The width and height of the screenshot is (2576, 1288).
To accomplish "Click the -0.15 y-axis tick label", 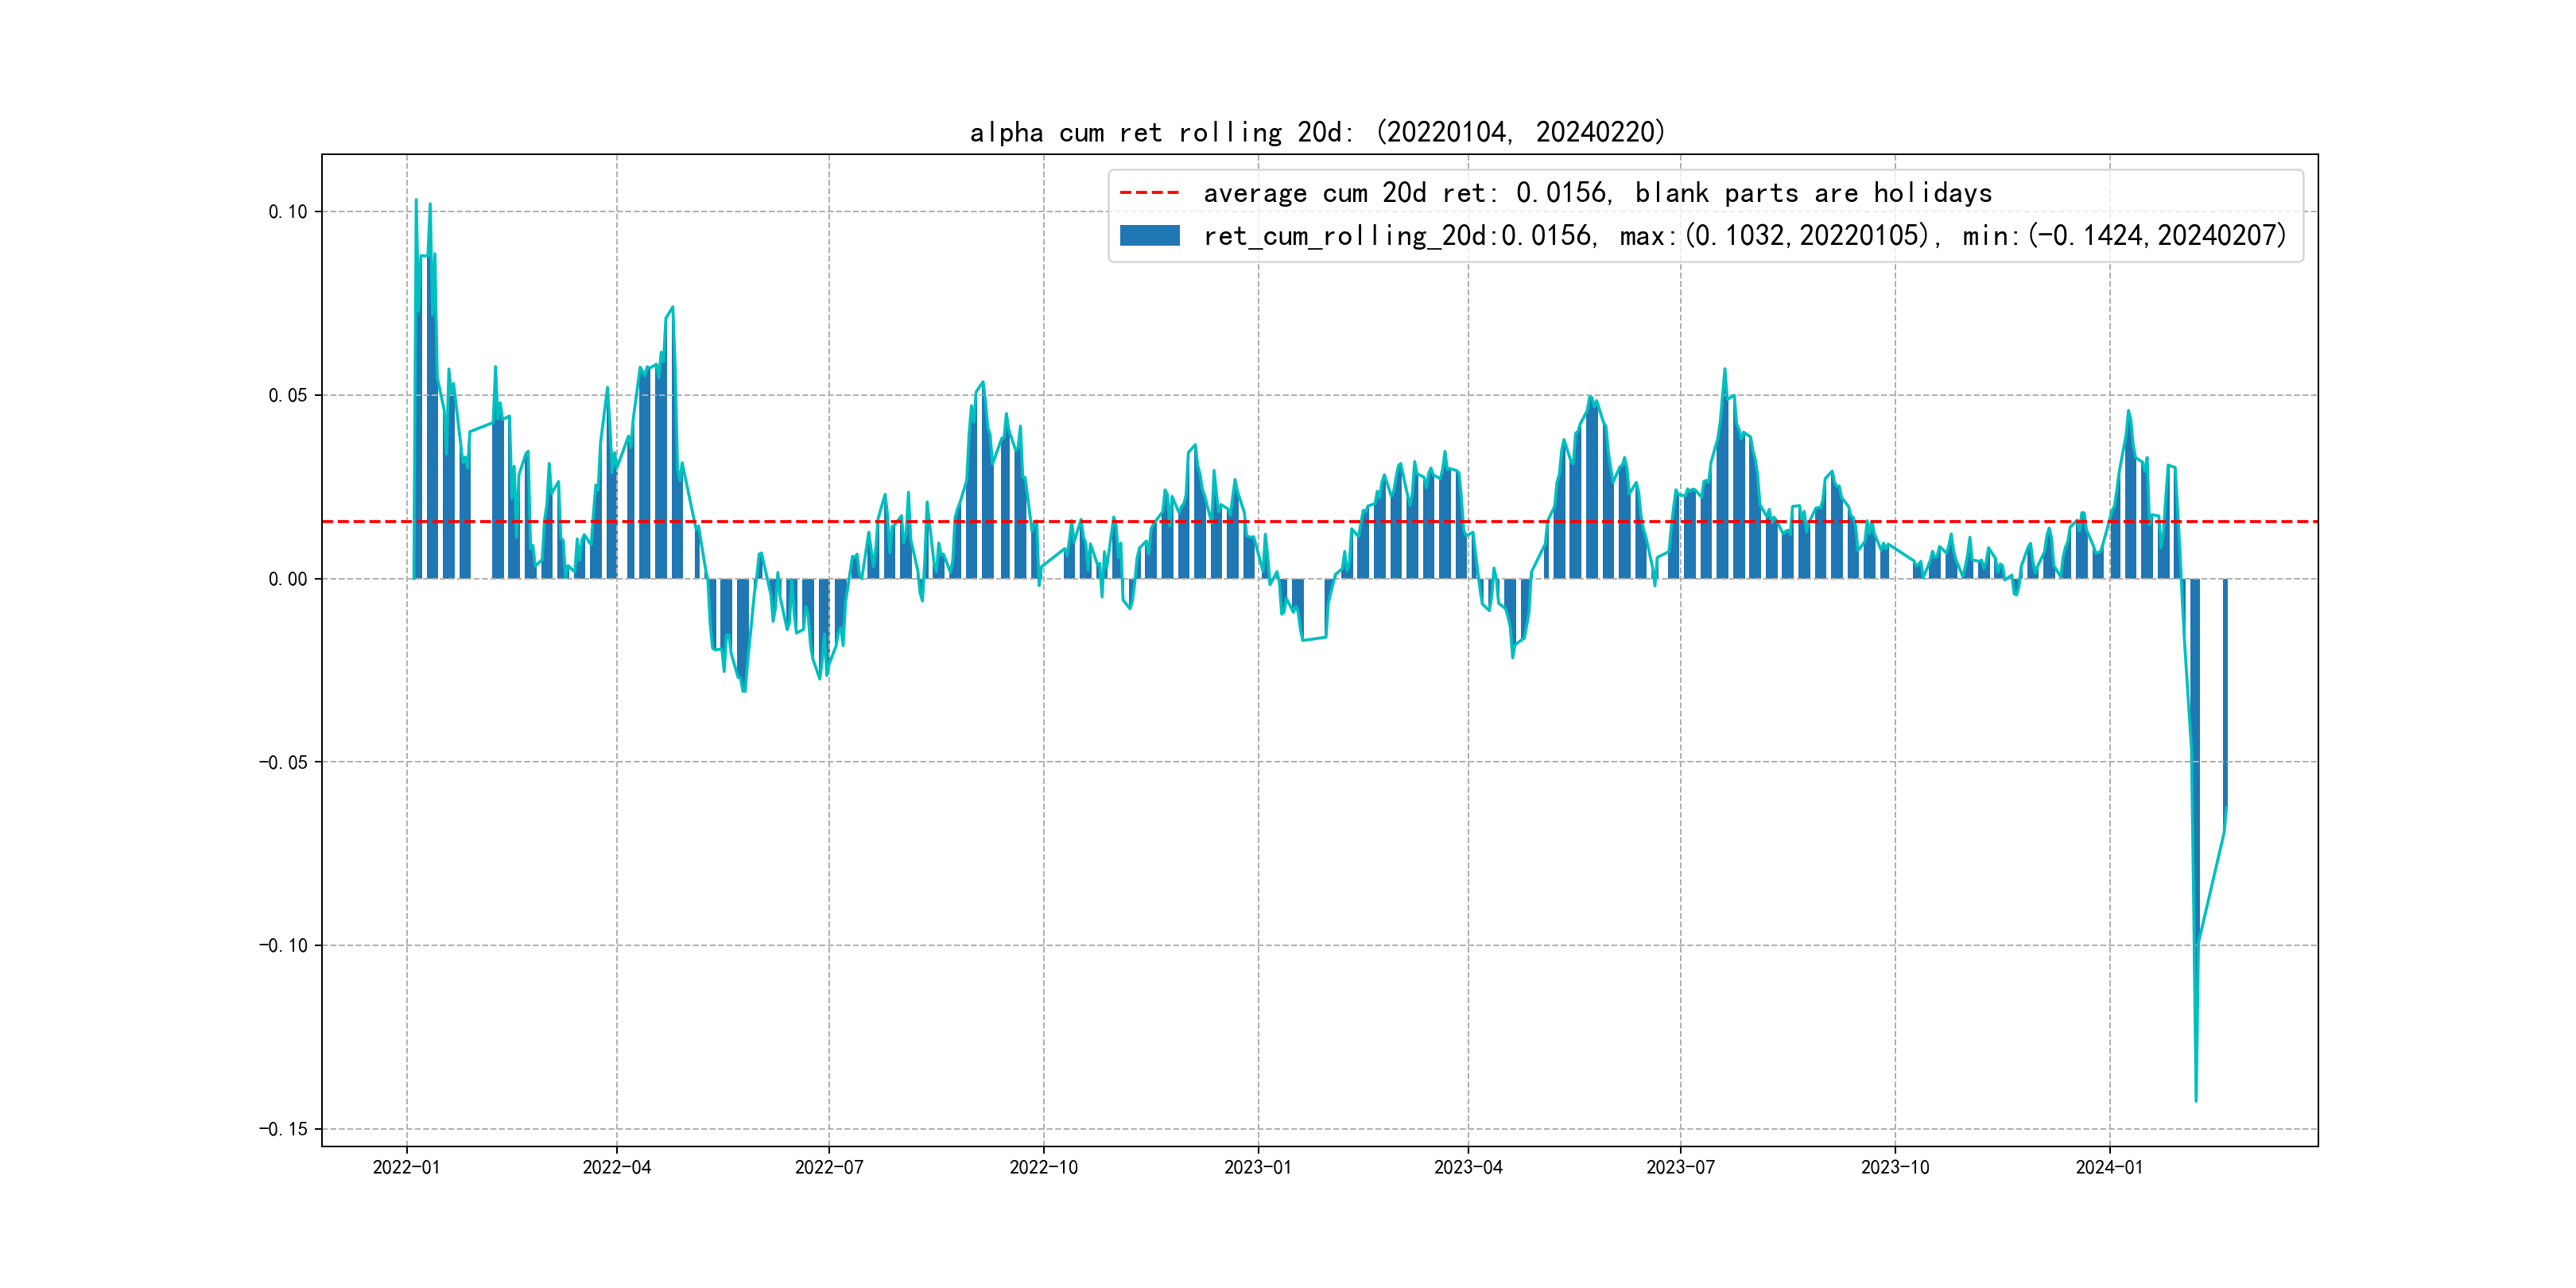I will point(284,1129).
